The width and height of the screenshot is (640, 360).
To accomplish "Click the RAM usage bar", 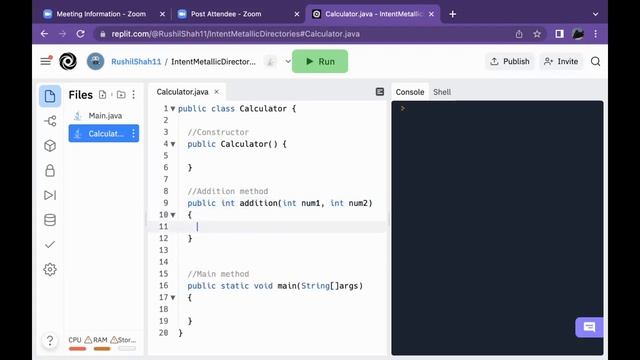I will tap(102, 349).
